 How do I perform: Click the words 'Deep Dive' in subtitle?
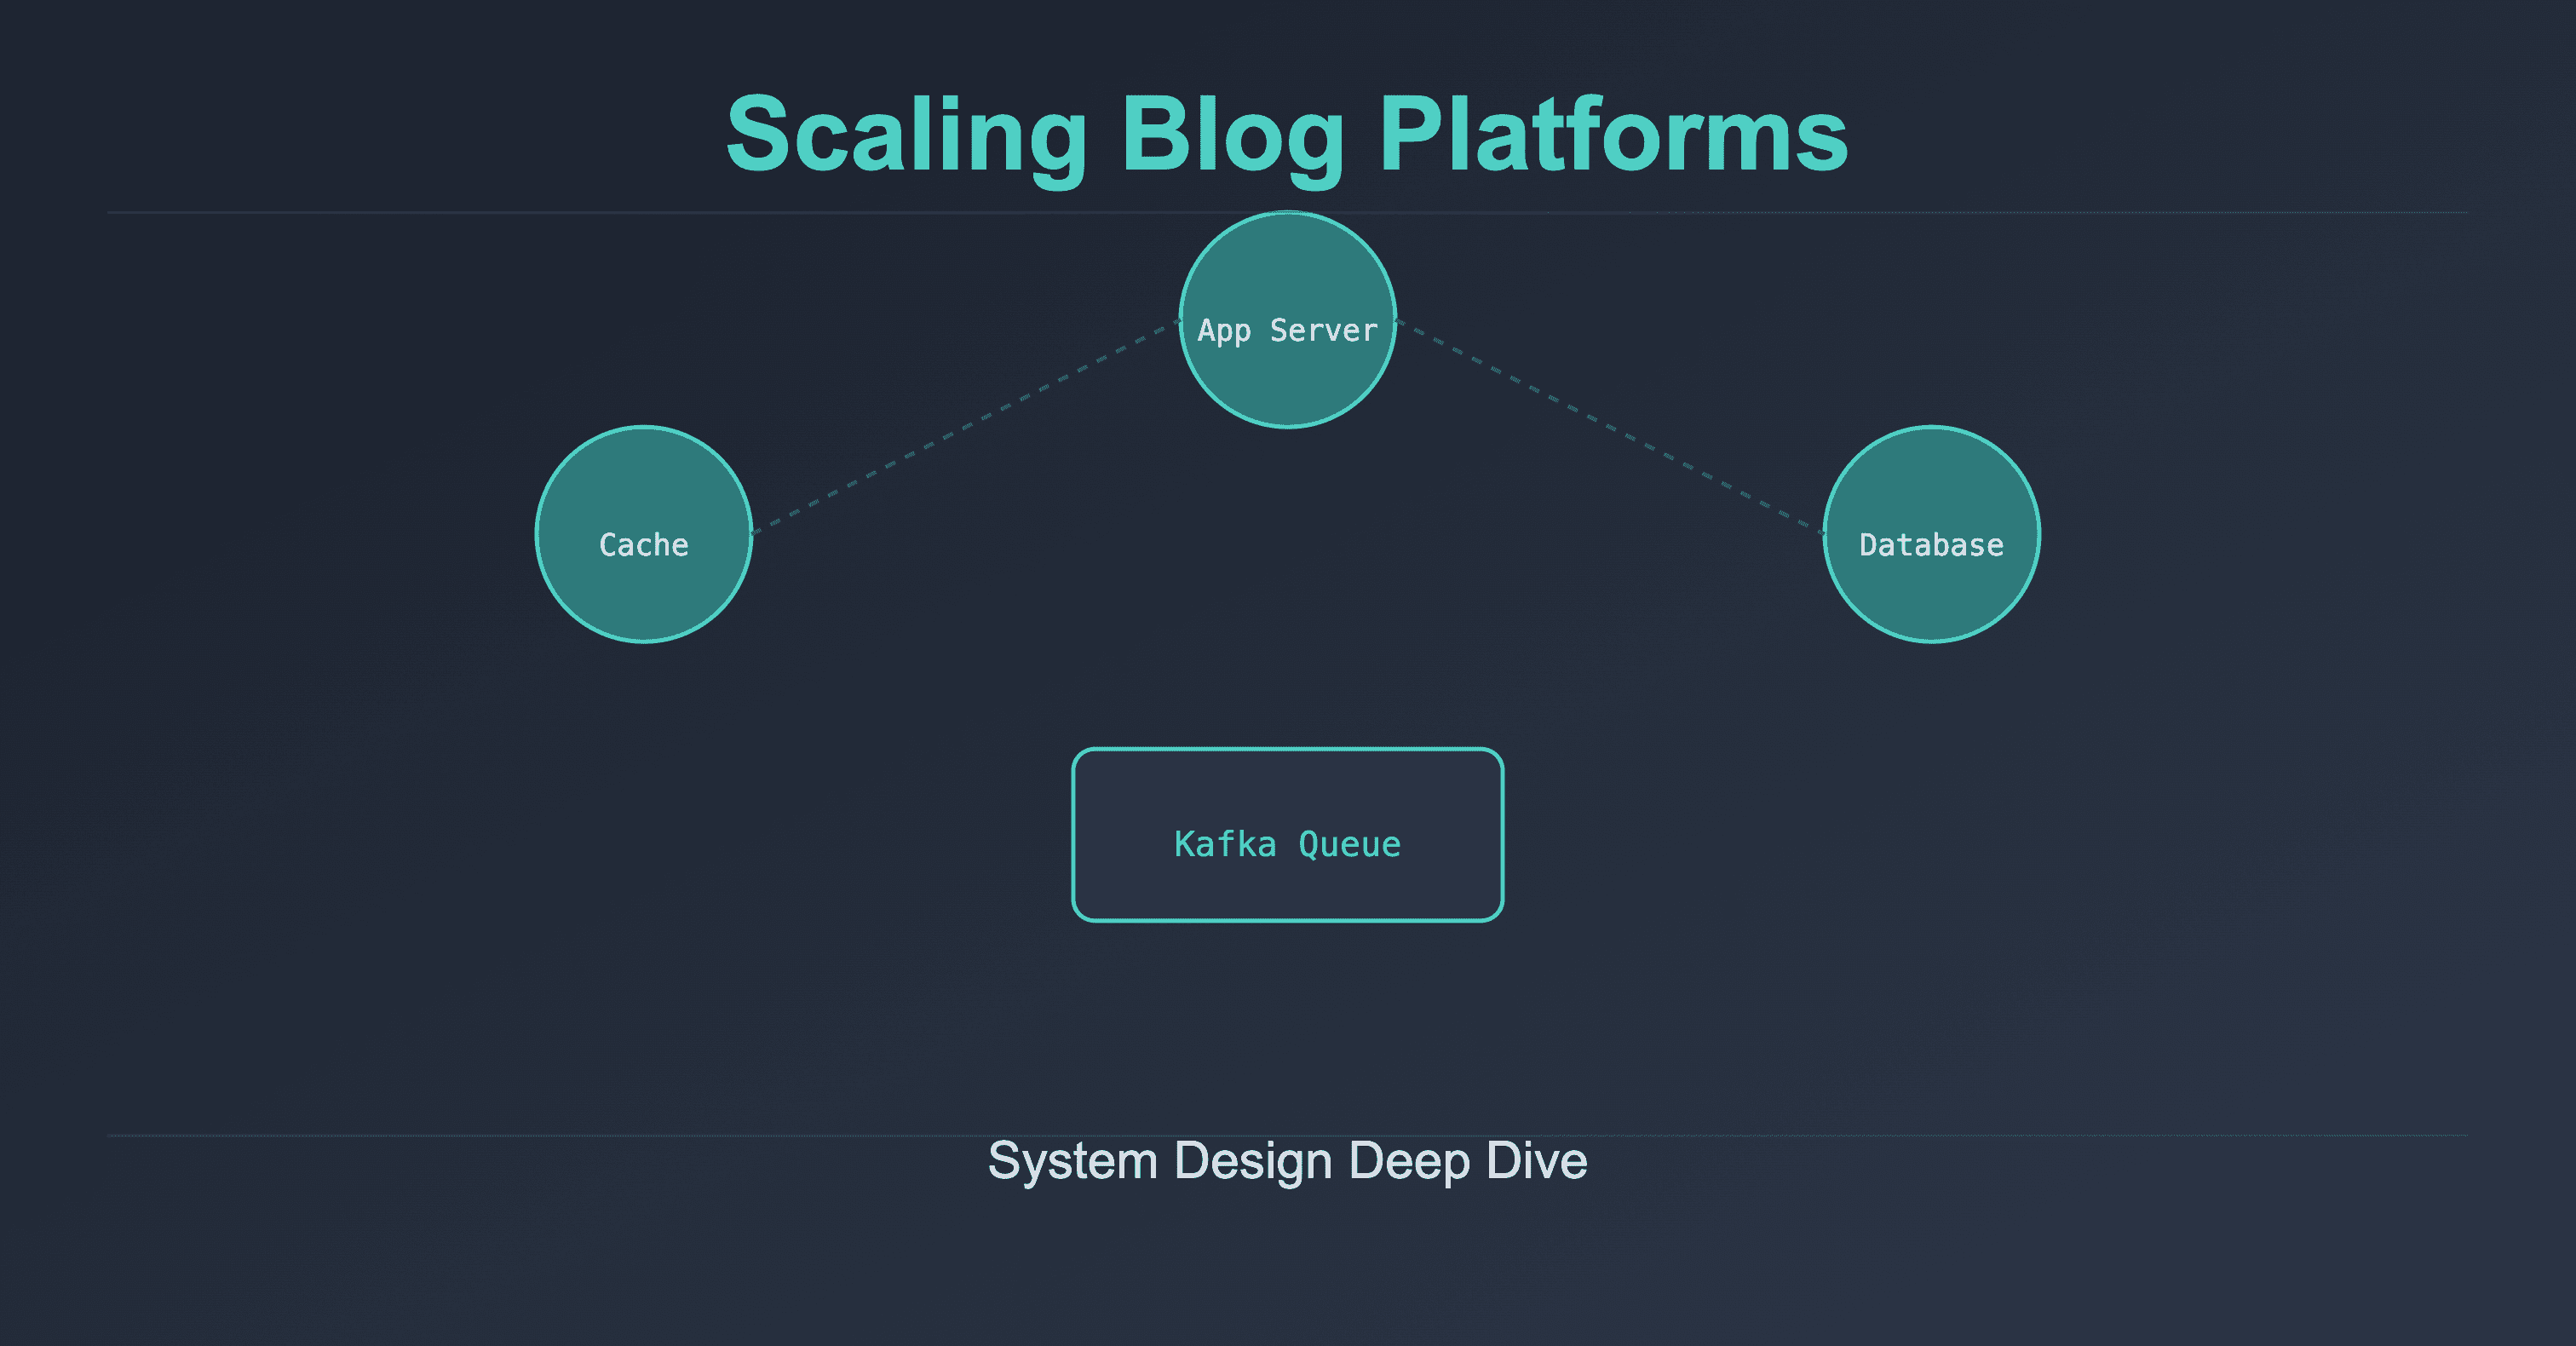(x=1467, y=1161)
